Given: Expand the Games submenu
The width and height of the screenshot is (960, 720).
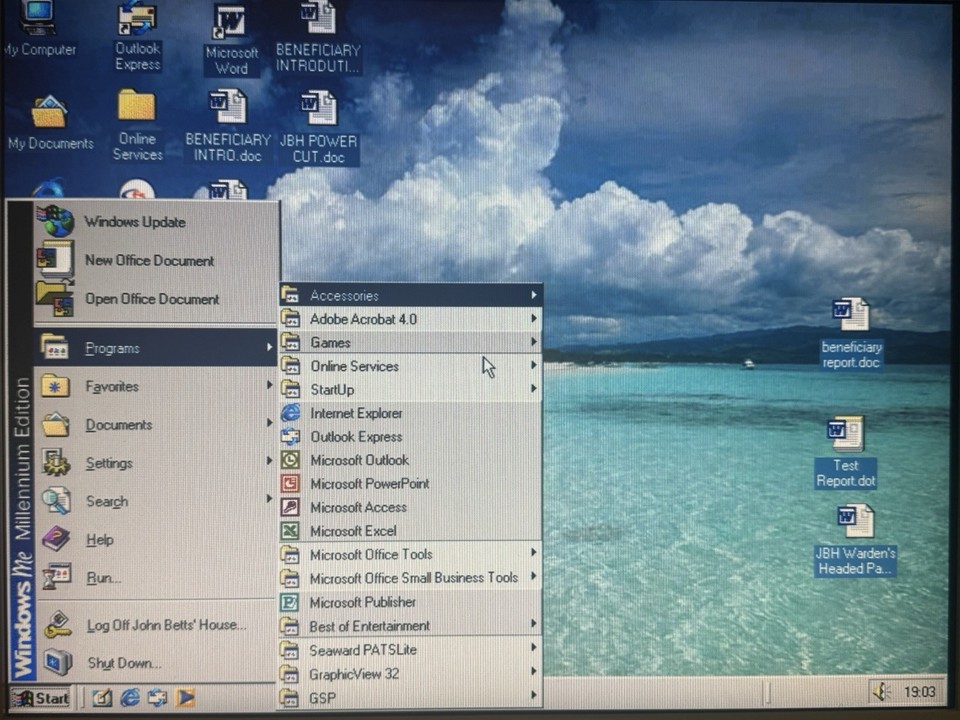Looking at the screenshot, I should [x=331, y=342].
